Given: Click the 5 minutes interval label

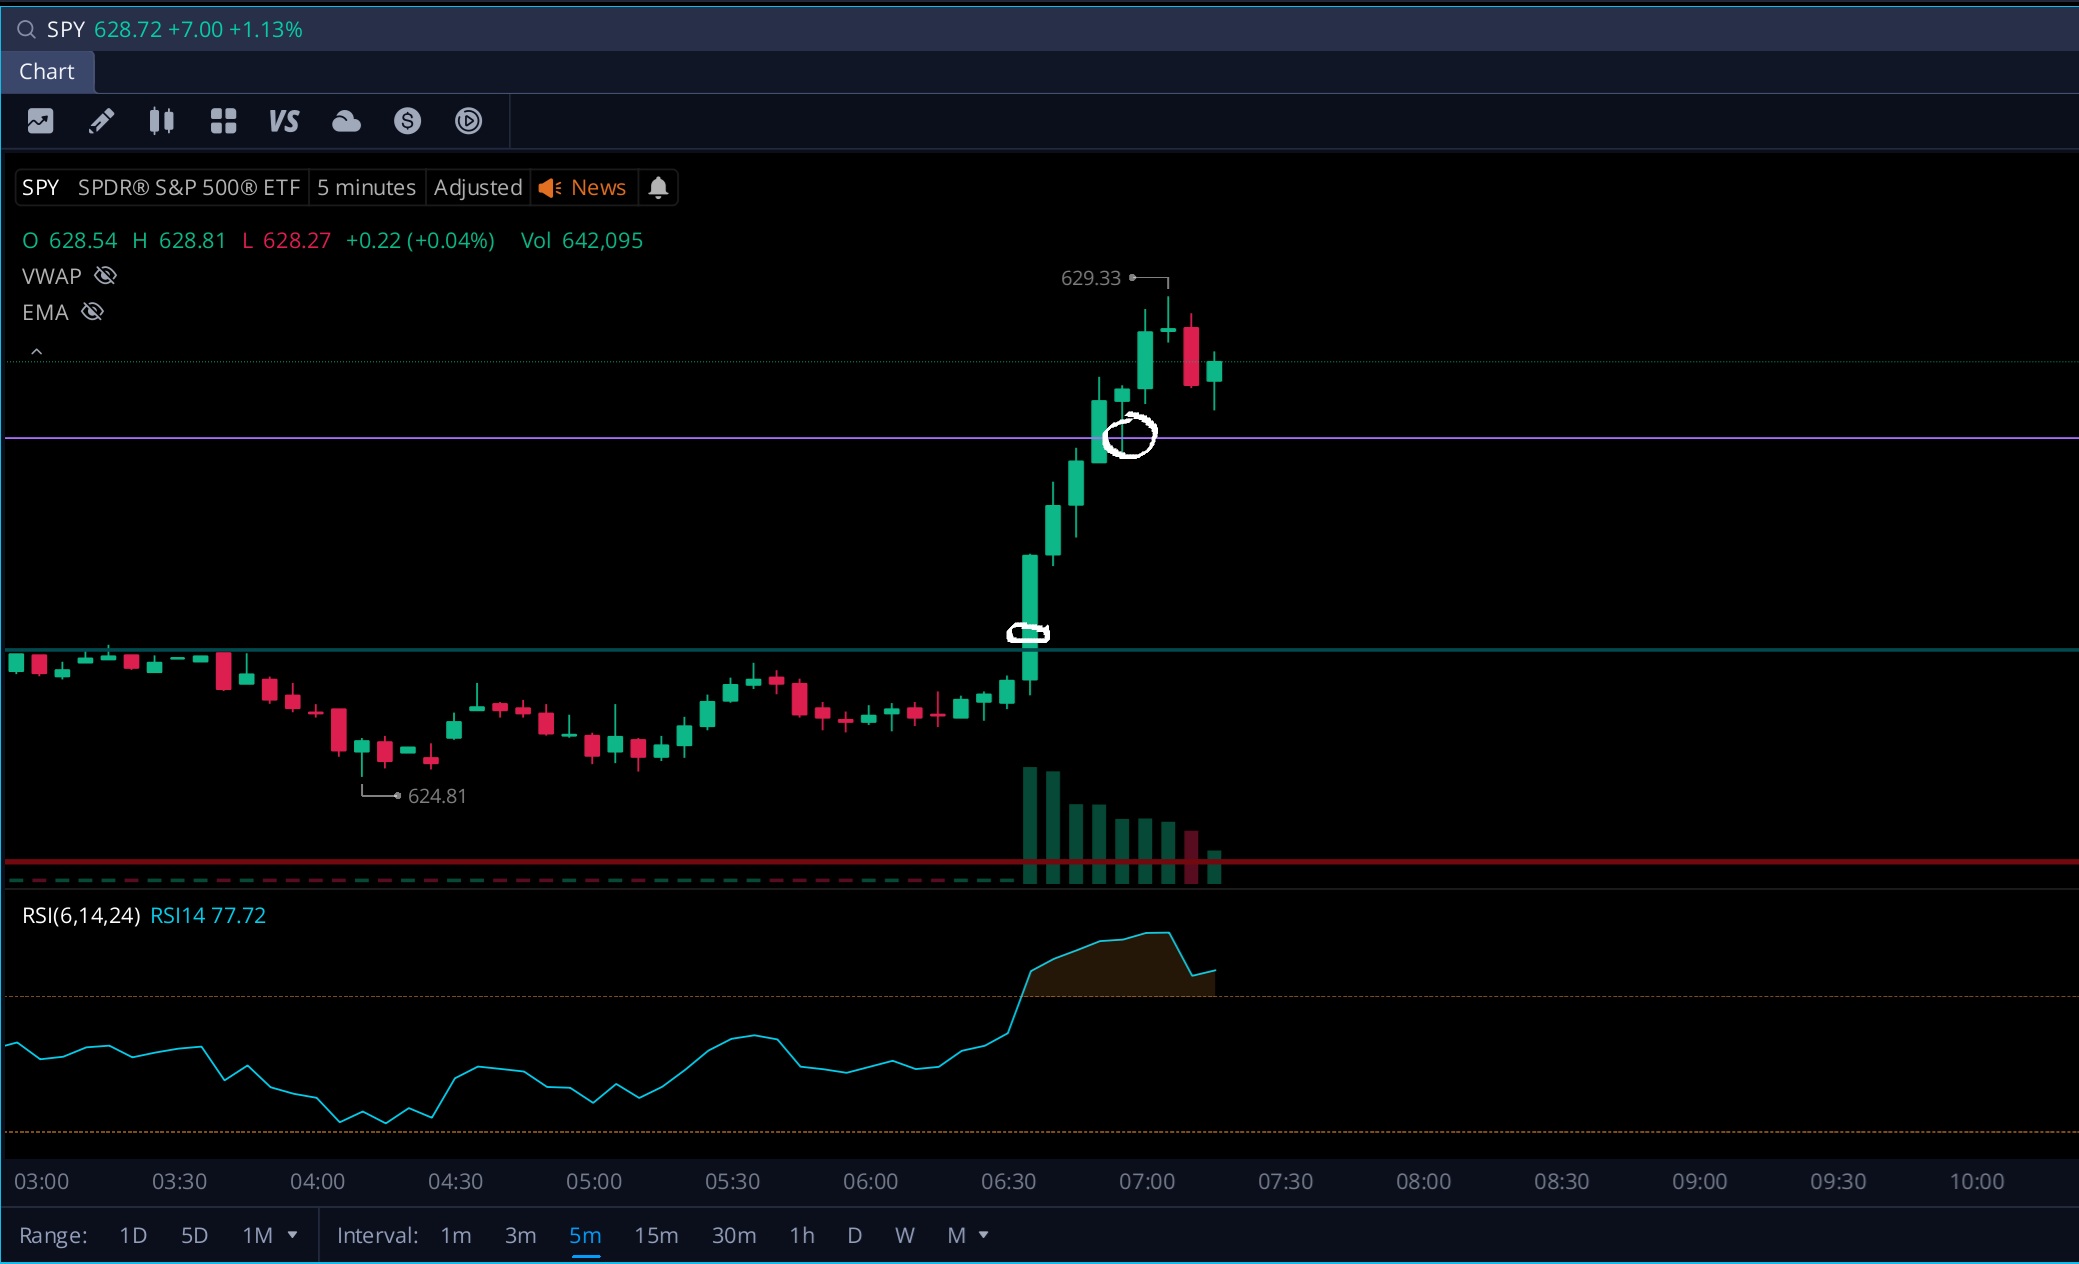Looking at the screenshot, I should [366, 188].
